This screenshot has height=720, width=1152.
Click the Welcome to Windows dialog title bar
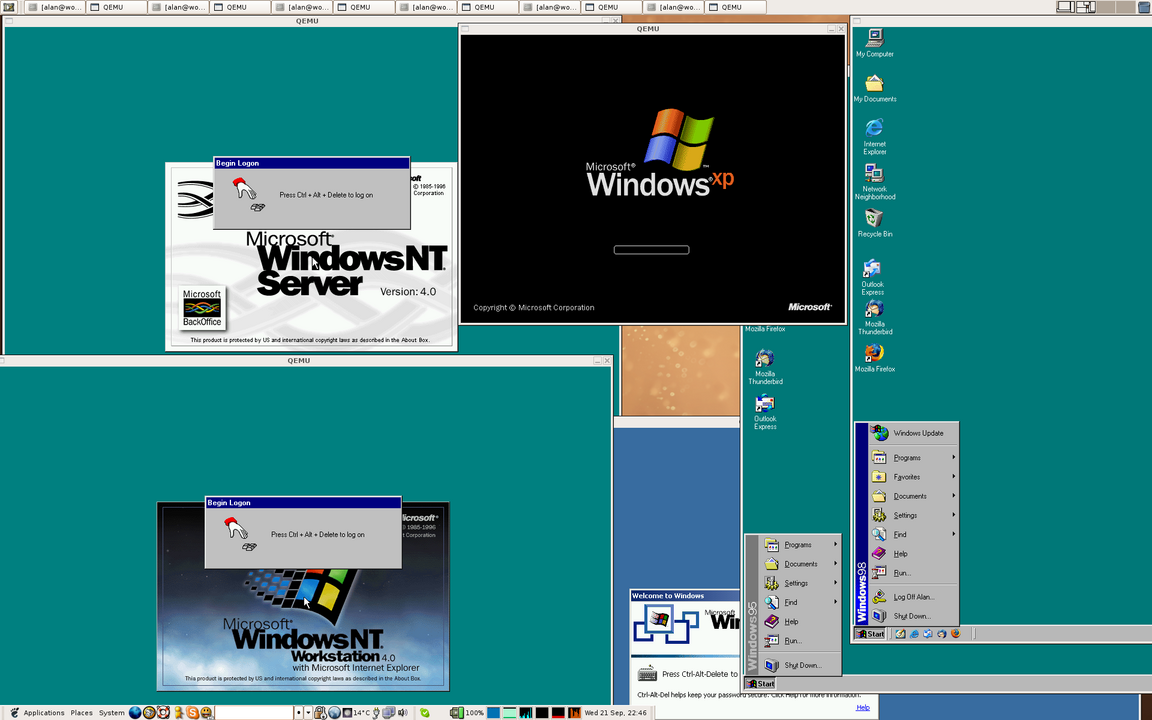tap(685, 596)
